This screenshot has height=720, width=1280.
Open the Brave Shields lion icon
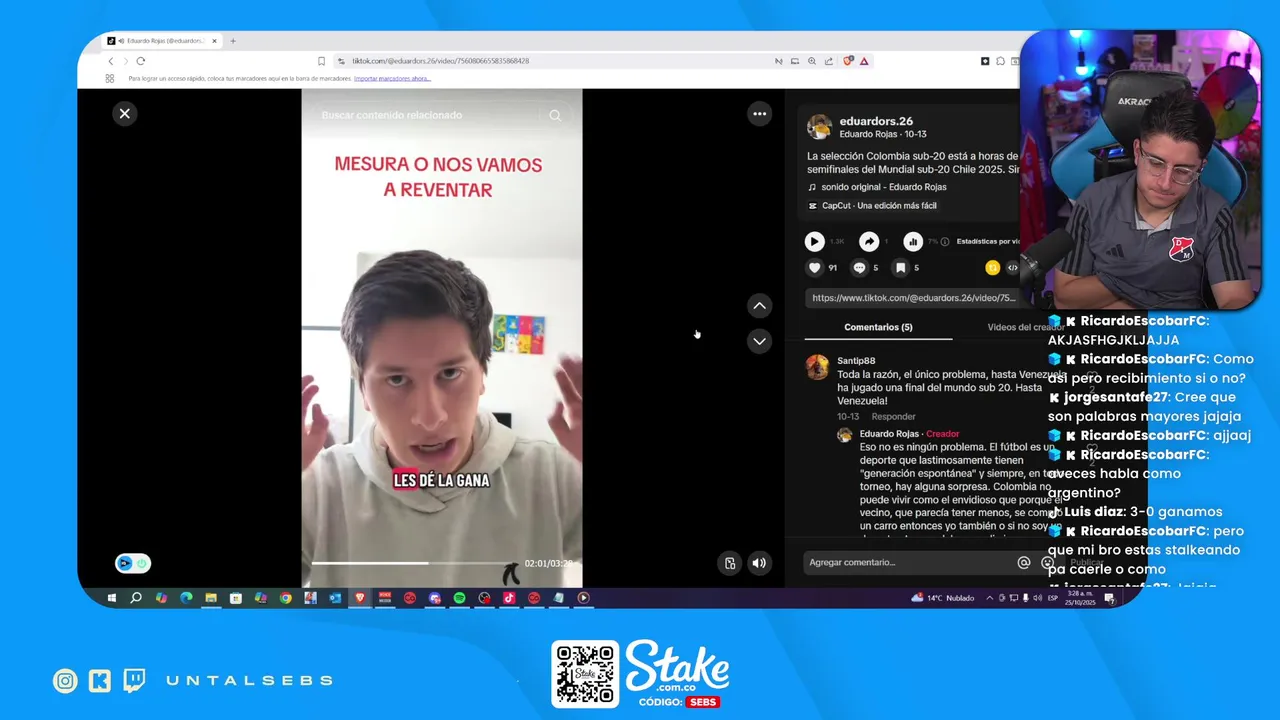pos(848,61)
